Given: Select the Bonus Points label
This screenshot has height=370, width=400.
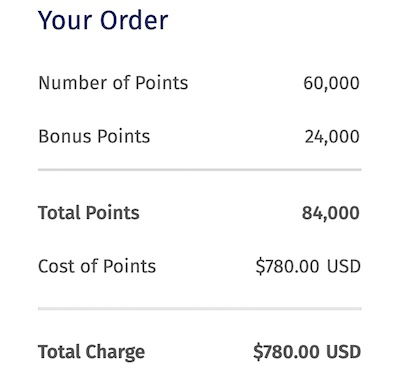Looking at the screenshot, I should point(94,136).
